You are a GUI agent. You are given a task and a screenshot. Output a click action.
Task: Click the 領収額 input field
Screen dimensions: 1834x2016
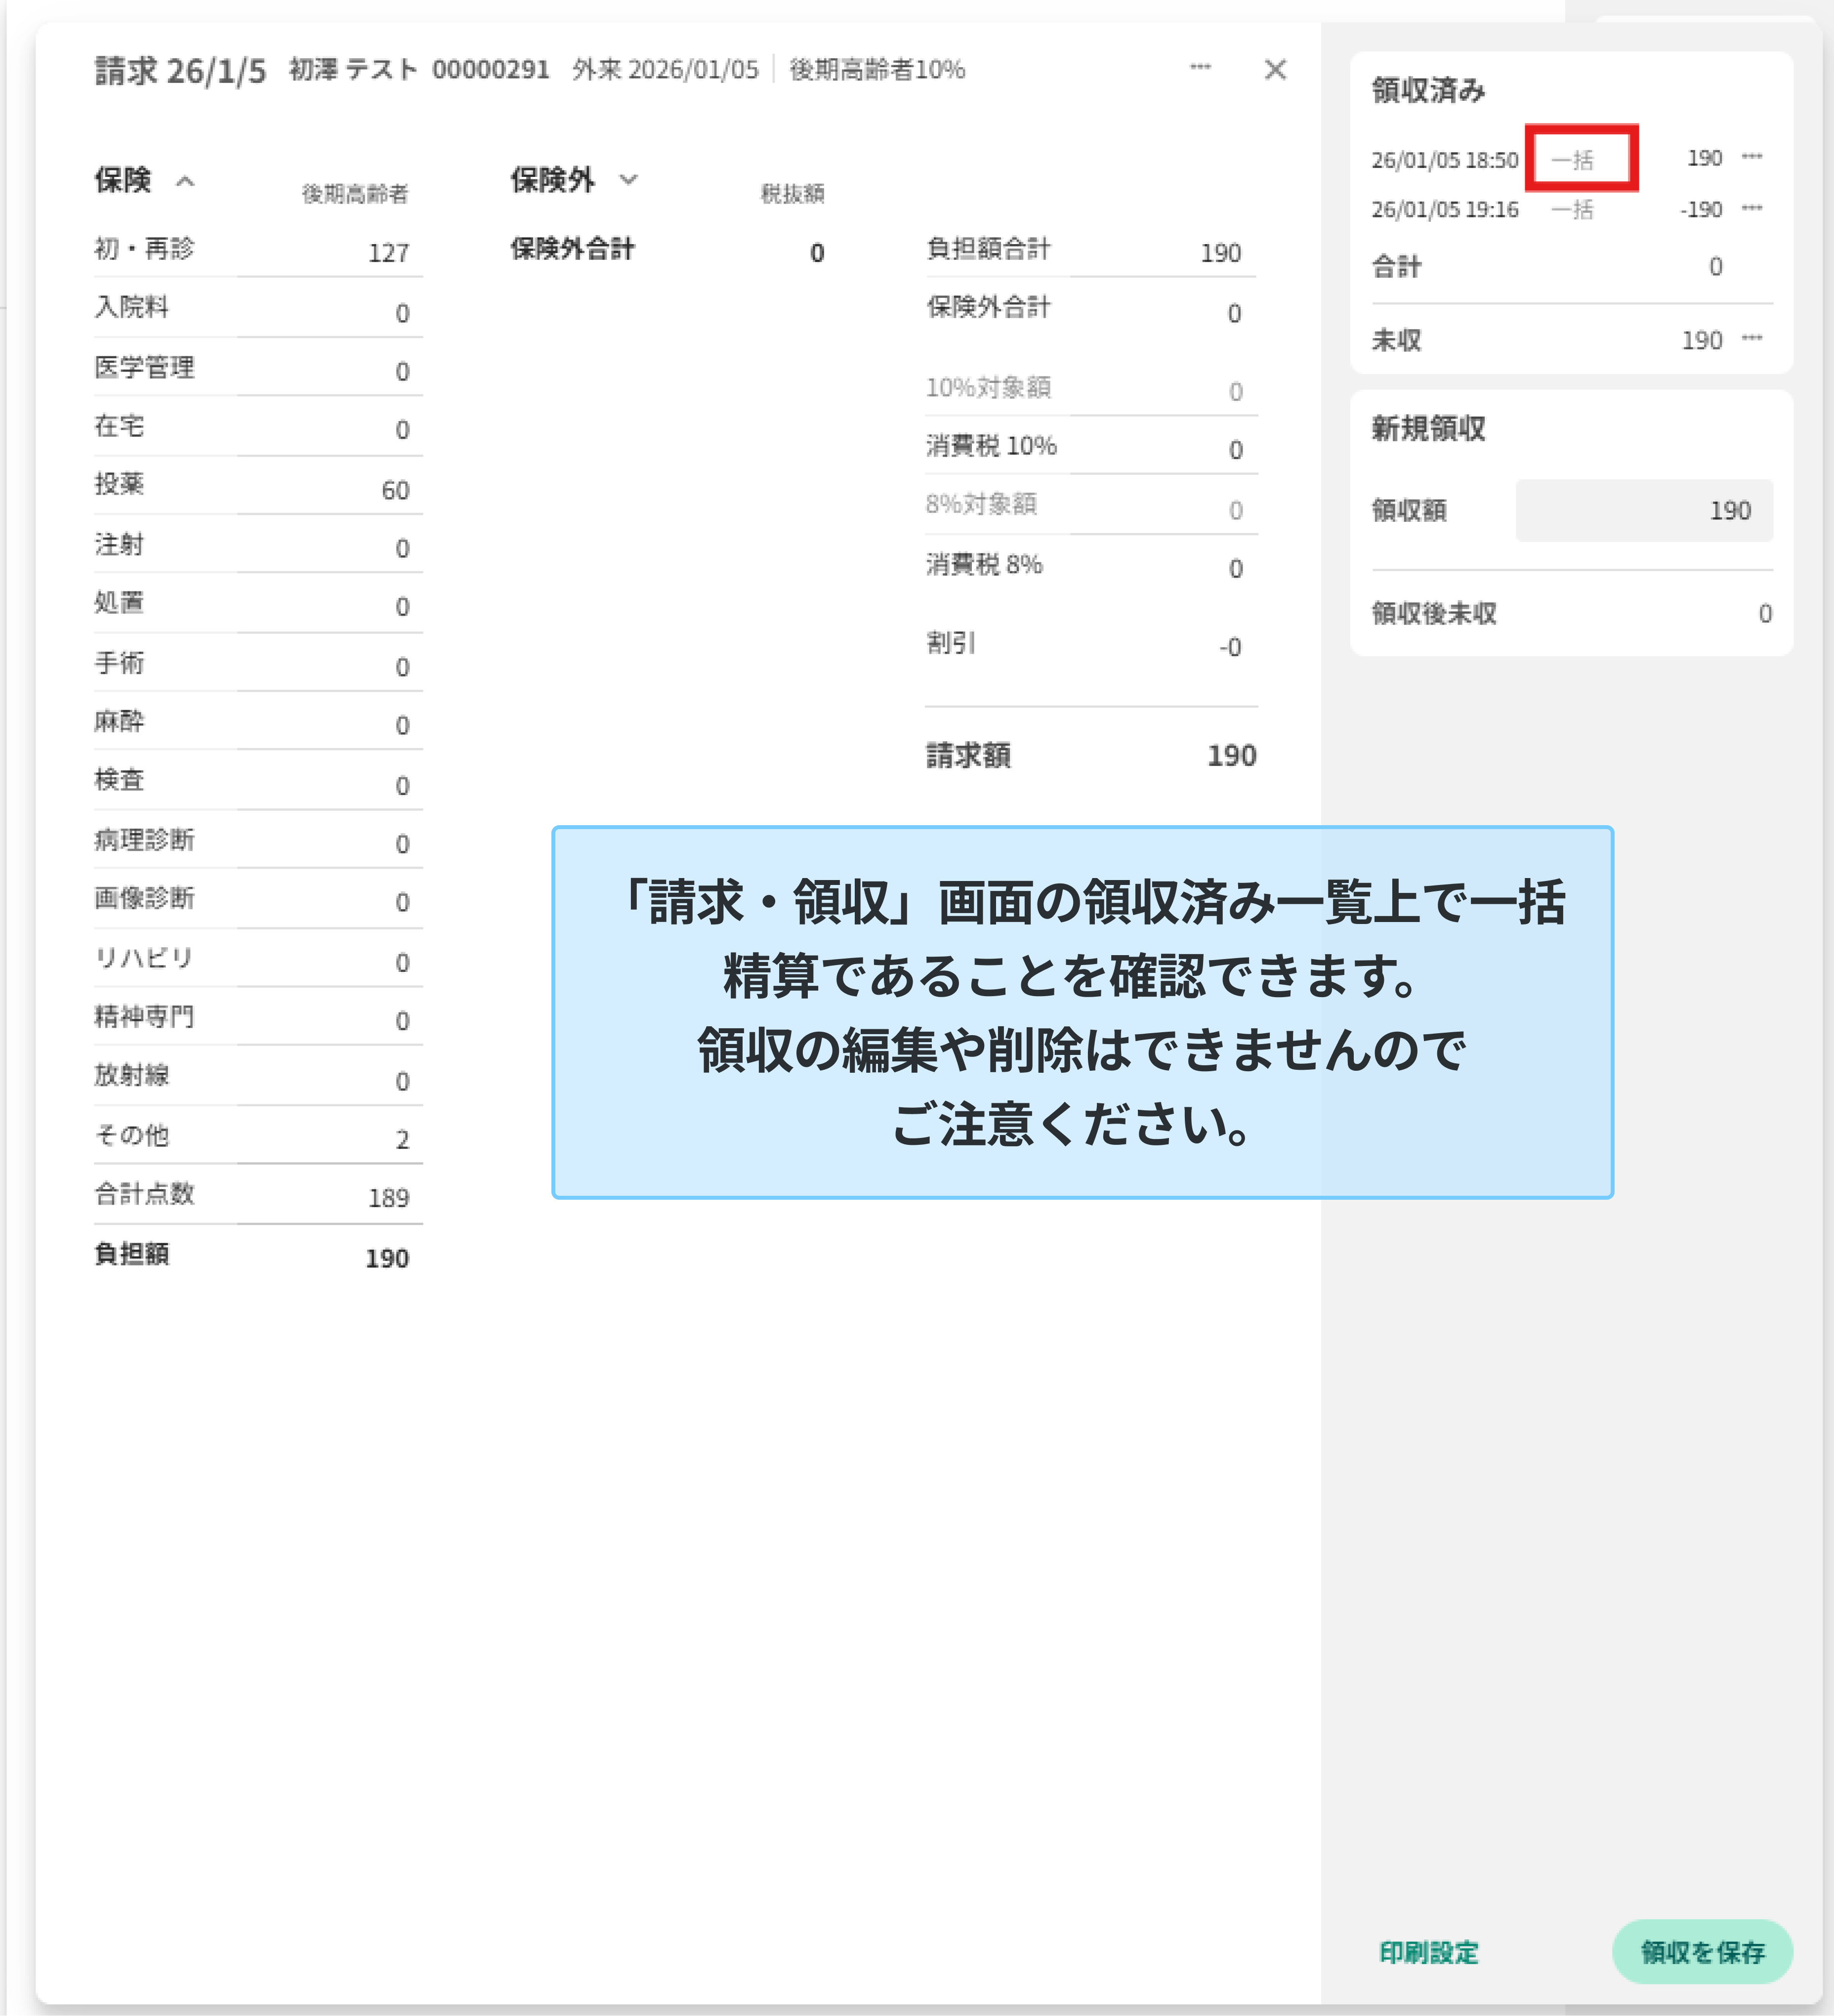(1644, 510)
